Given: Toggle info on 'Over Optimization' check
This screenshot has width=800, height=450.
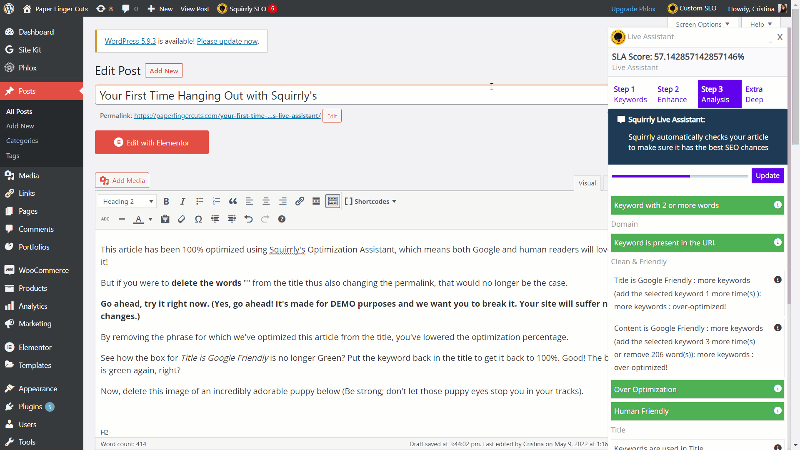Looking at the screenshot, I should (x=778, y=389).
